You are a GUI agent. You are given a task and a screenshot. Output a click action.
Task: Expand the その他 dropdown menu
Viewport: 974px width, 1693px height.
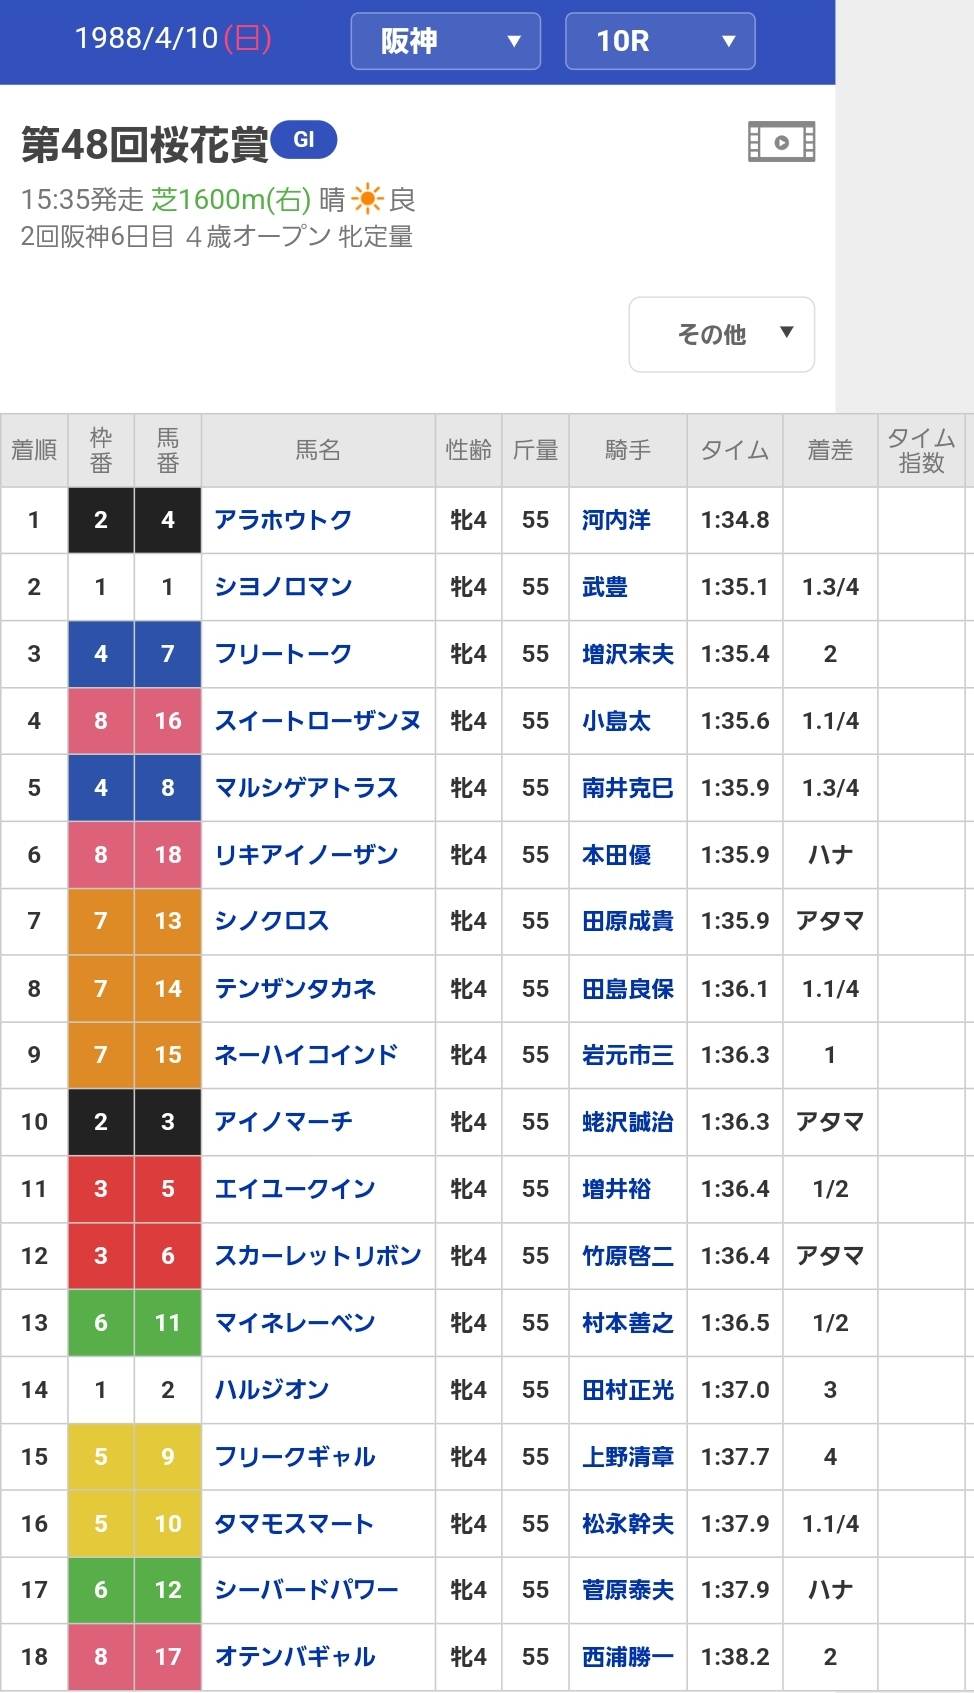click(x=721, y=334)
